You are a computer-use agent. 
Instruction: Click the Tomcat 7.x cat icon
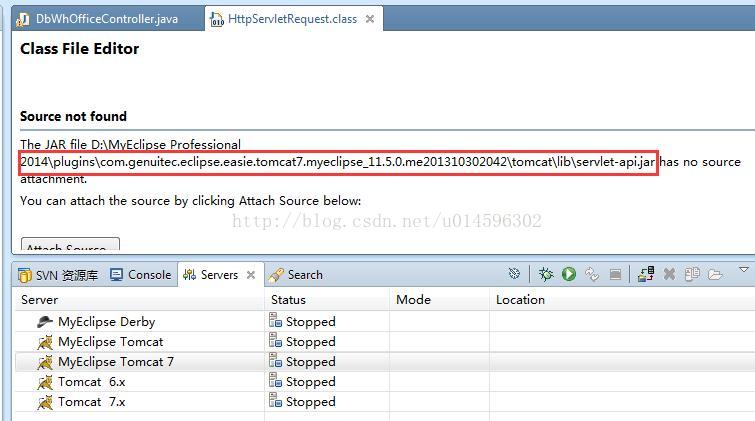(x=45, y=402)
